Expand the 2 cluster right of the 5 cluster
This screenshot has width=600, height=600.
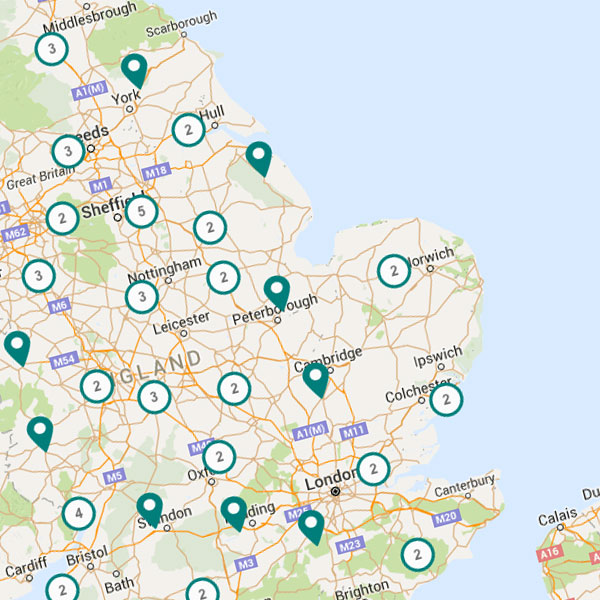210,228
